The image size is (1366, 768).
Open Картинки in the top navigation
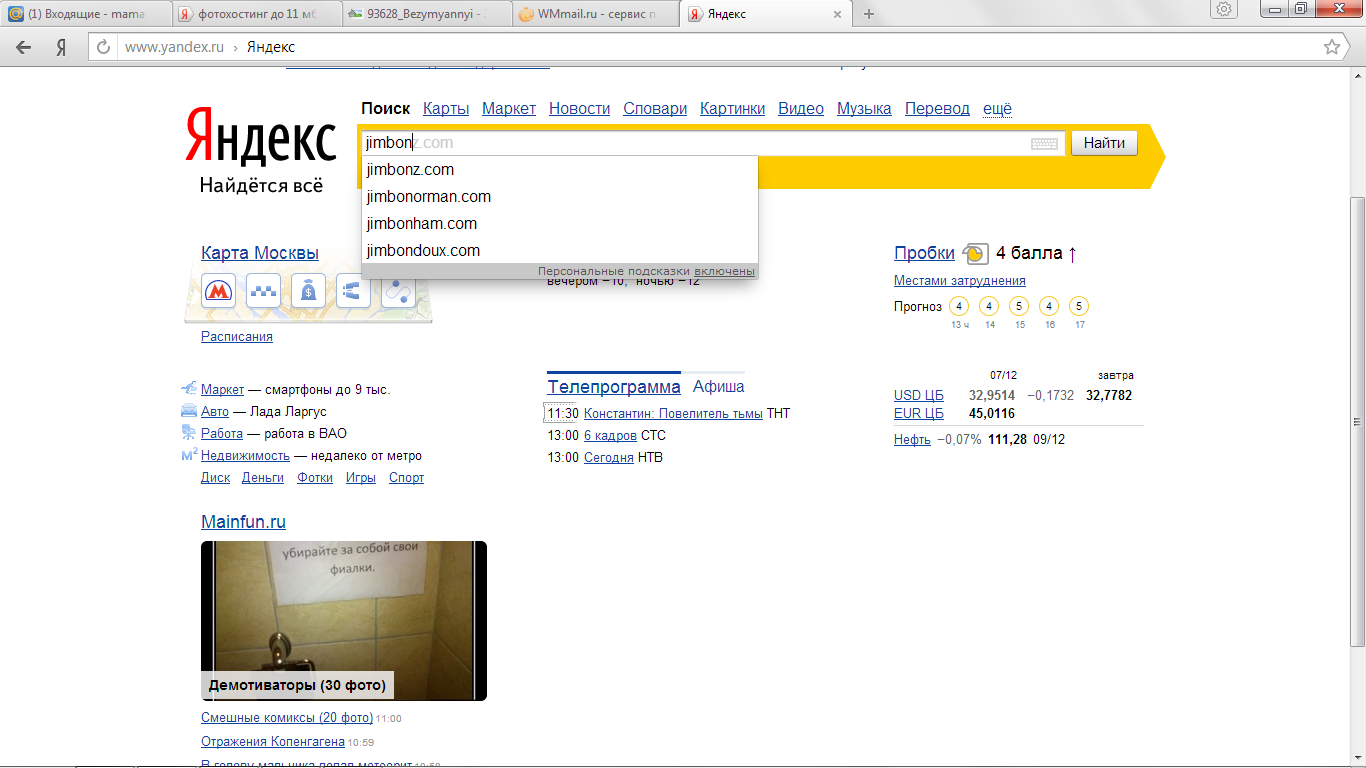pos(732,109)
